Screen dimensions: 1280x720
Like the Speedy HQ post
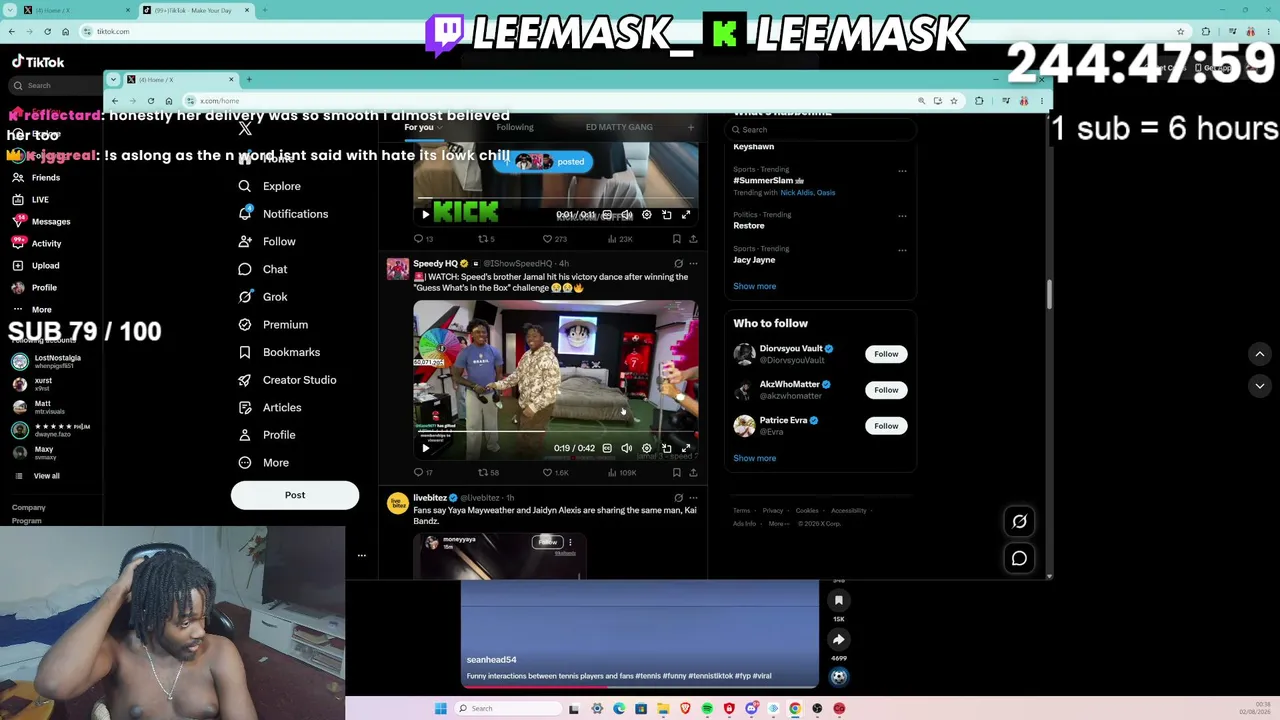click(555, 473)
